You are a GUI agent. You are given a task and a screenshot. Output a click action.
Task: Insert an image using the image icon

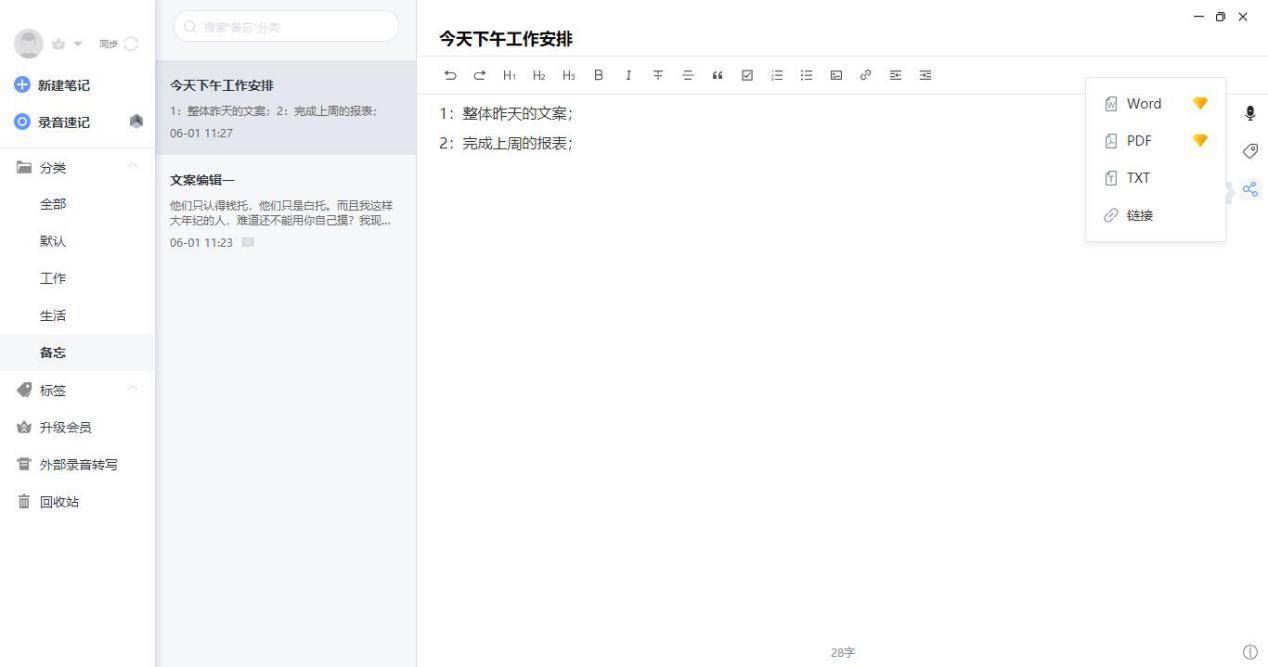836,75
